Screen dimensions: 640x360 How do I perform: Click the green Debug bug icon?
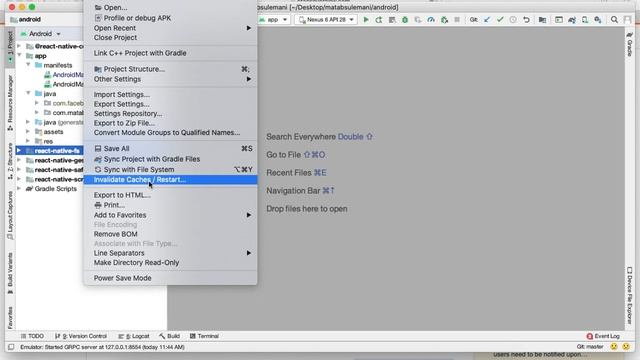coord(405,20)
